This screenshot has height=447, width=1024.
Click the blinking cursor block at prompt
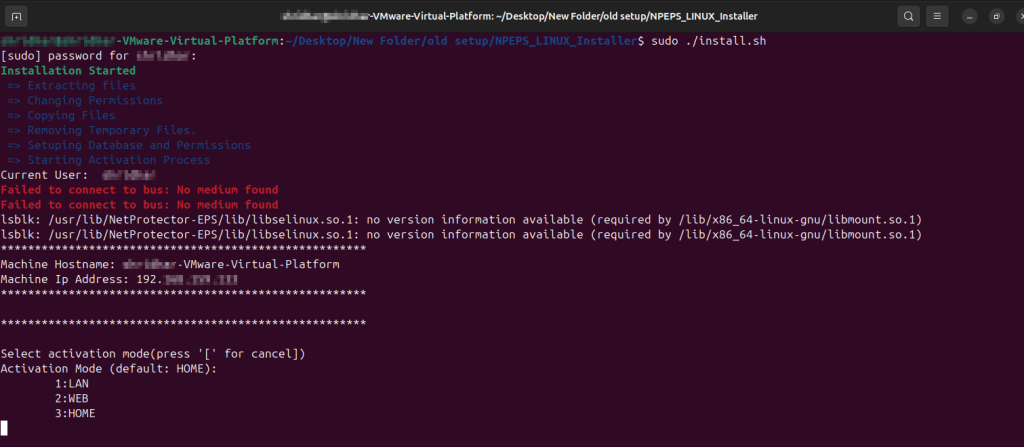pyautogui.click(x=5, y=428)
